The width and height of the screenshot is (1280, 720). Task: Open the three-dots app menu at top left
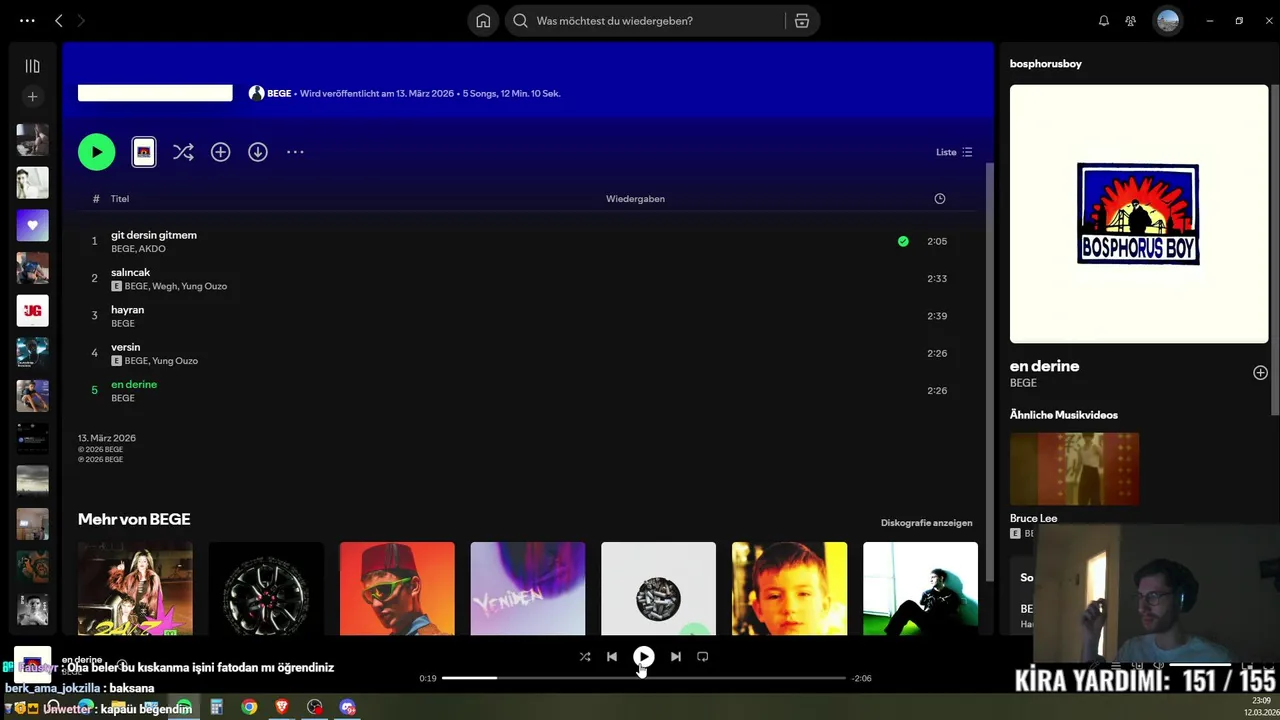[x=27, y=20]
